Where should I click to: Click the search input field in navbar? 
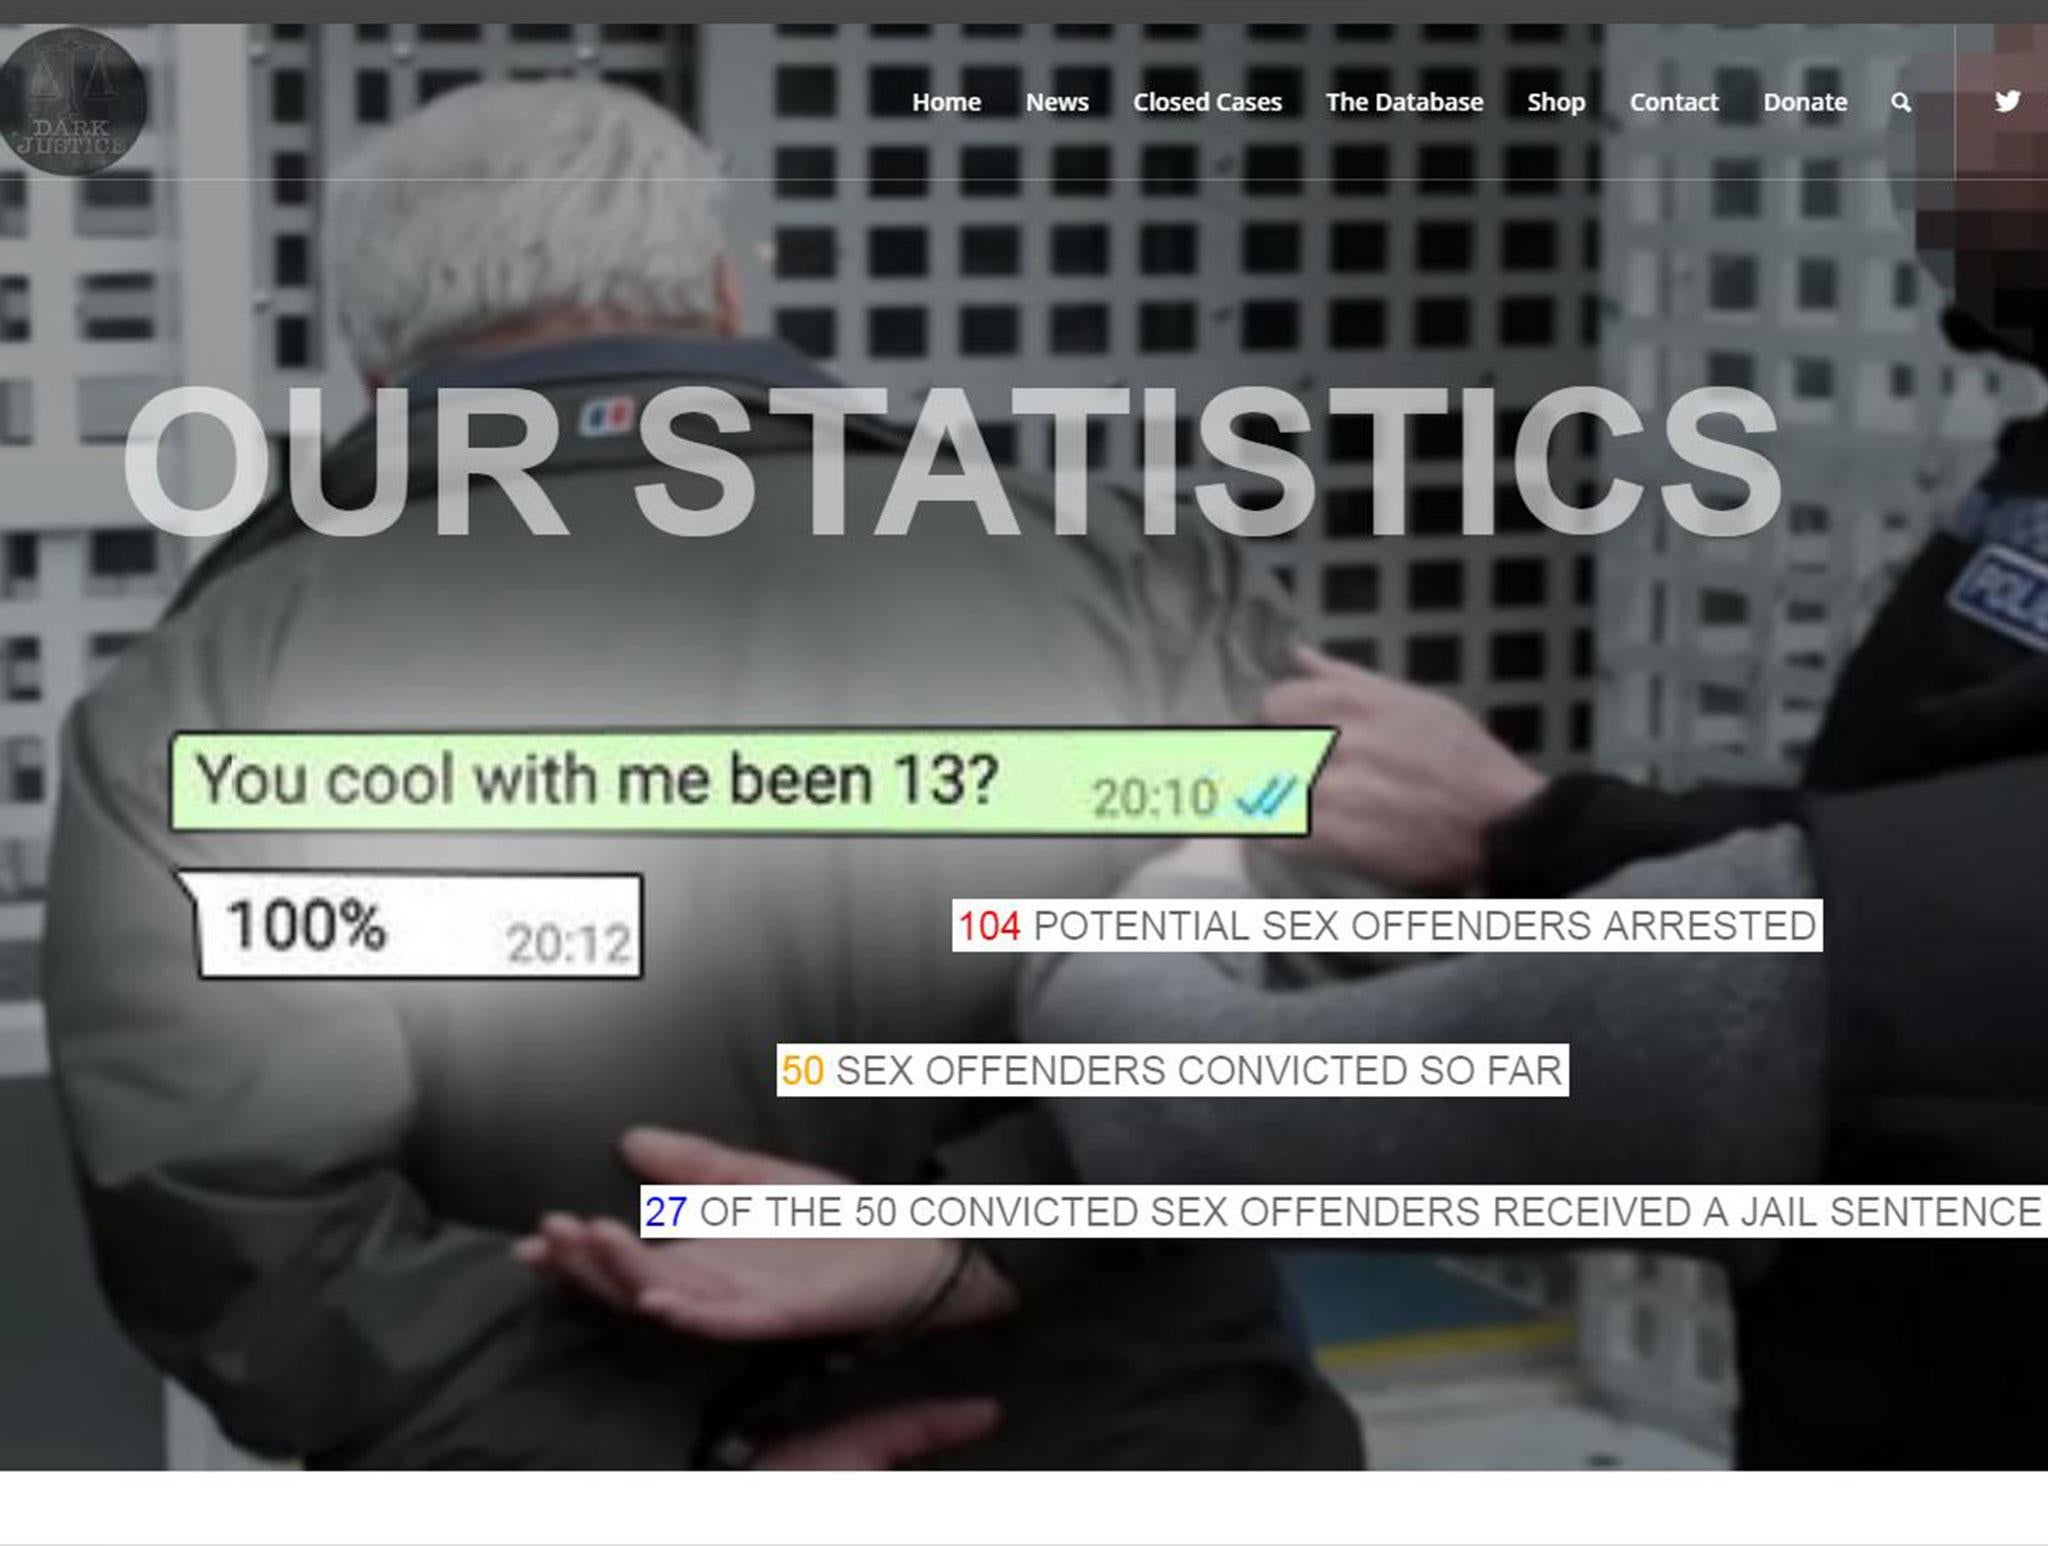pos(1902,101)
